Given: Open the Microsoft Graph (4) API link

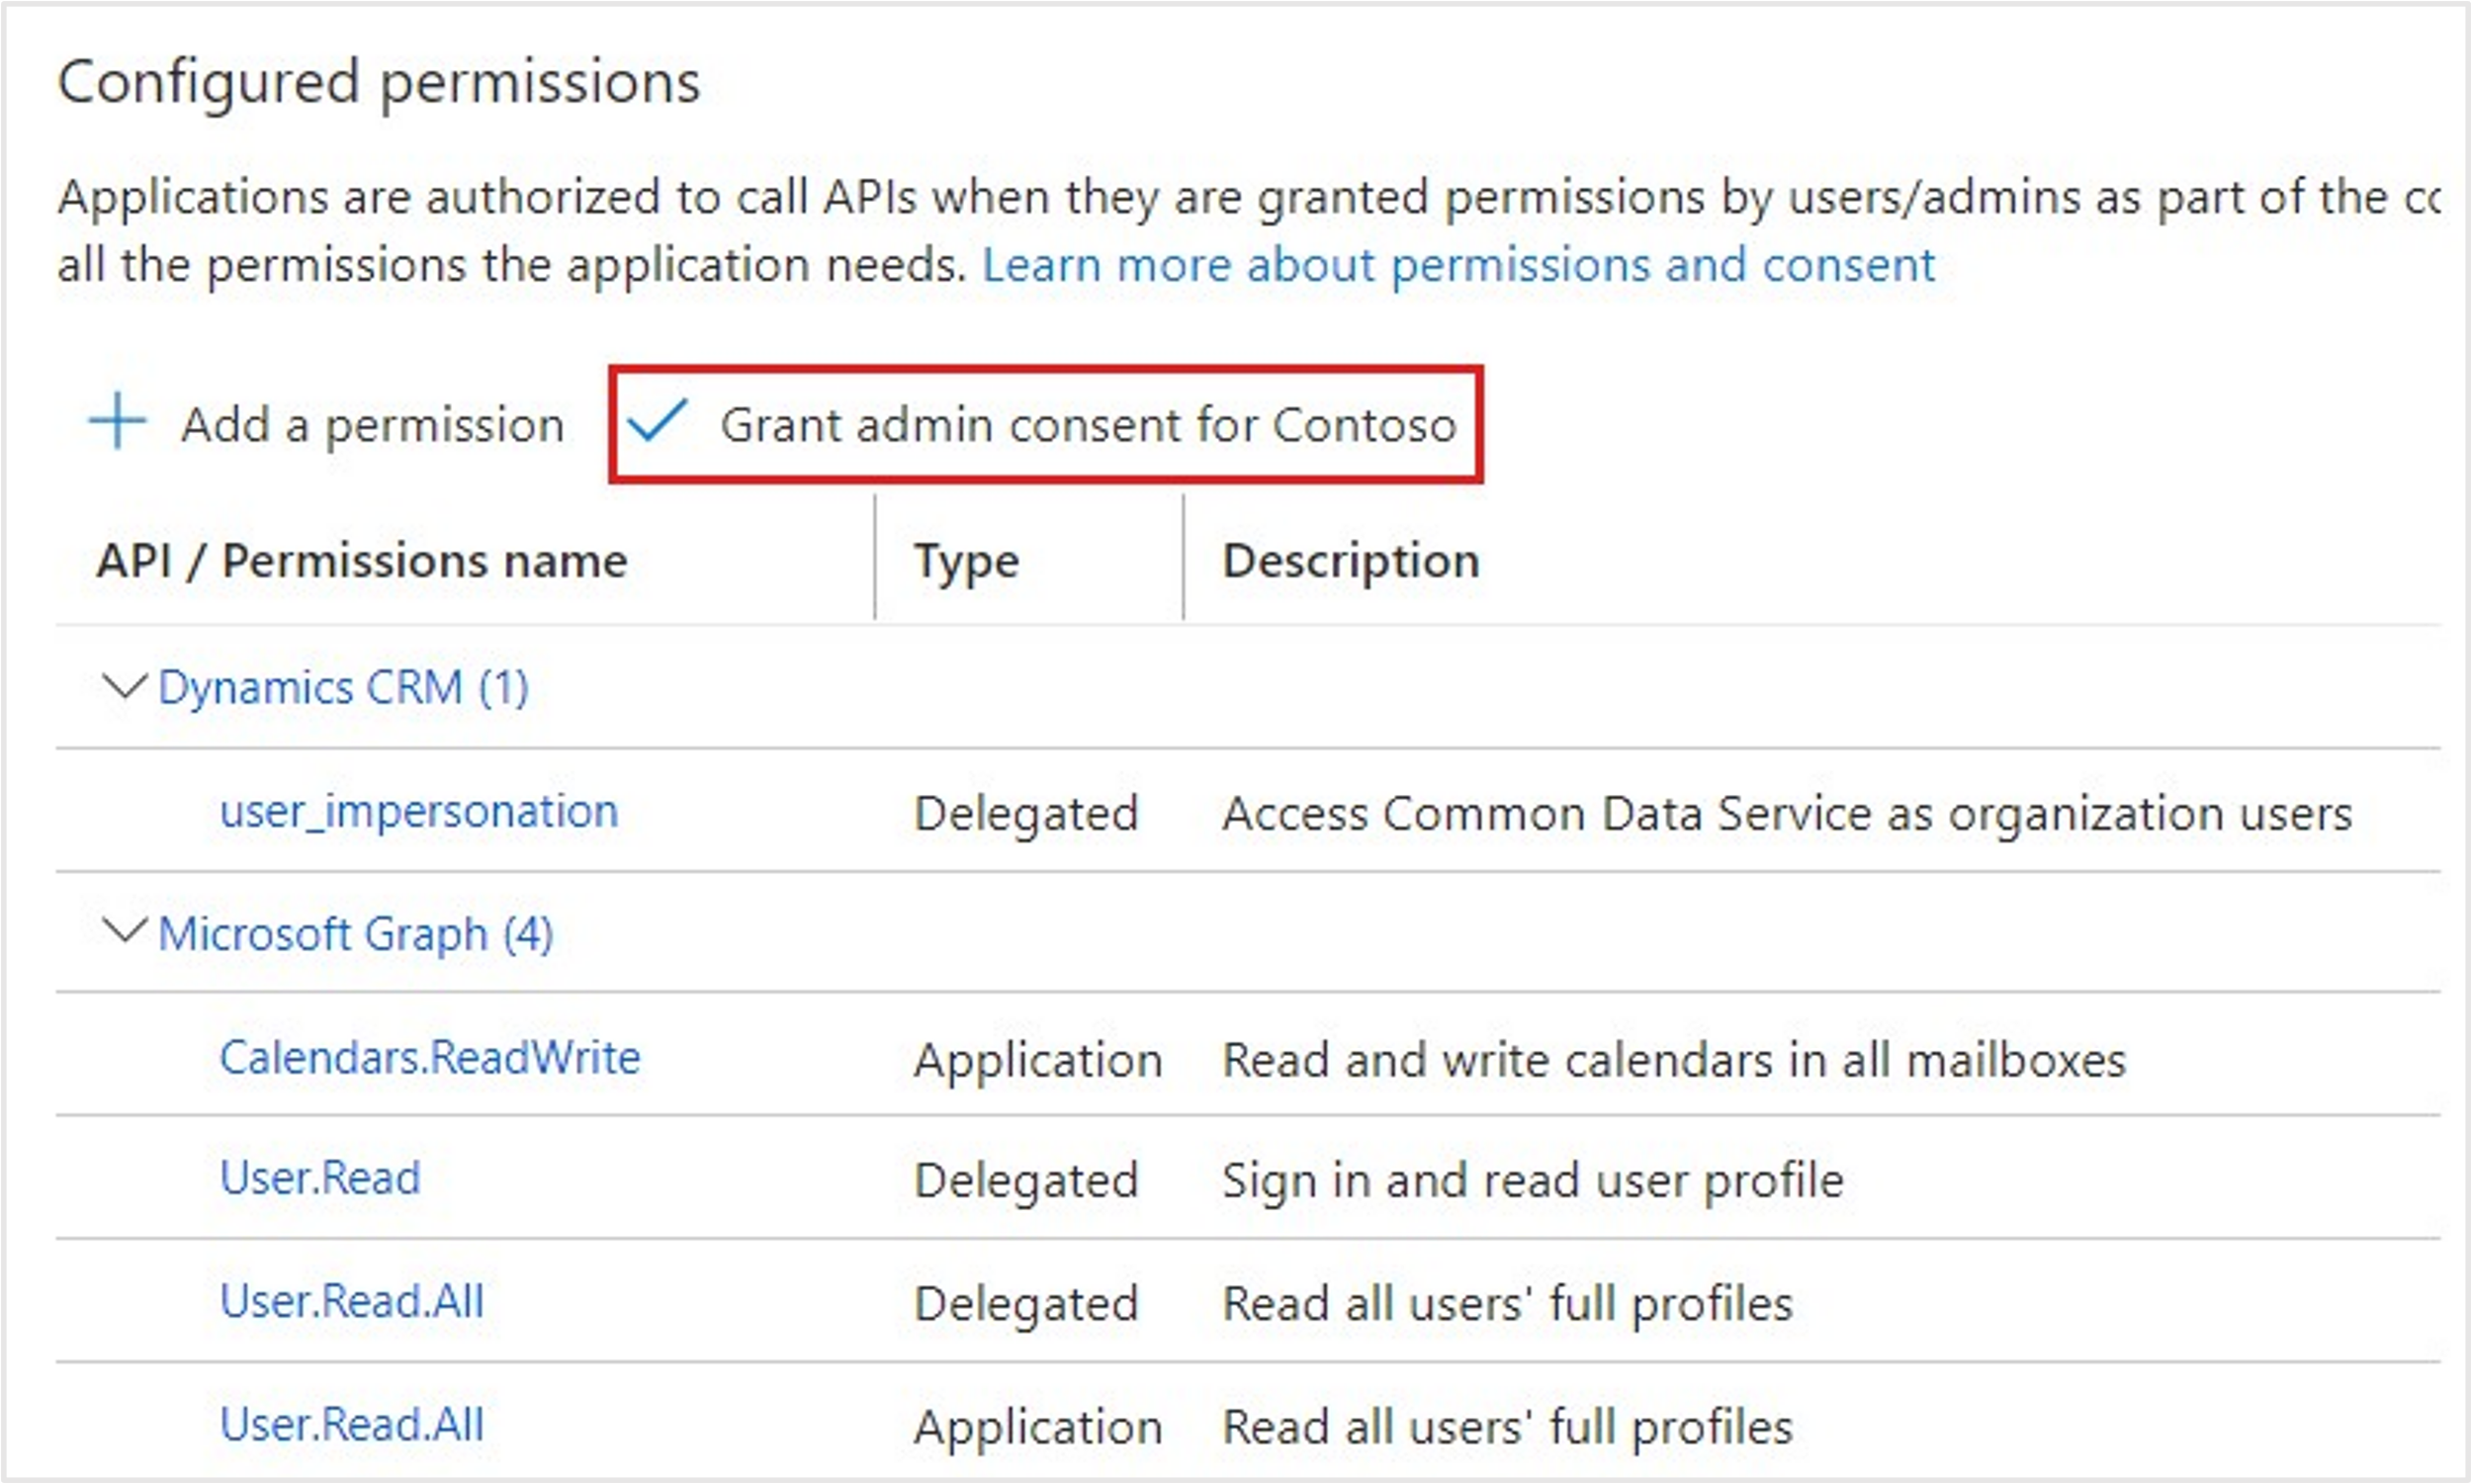Looking at the screenshot, I should [355, 935].
